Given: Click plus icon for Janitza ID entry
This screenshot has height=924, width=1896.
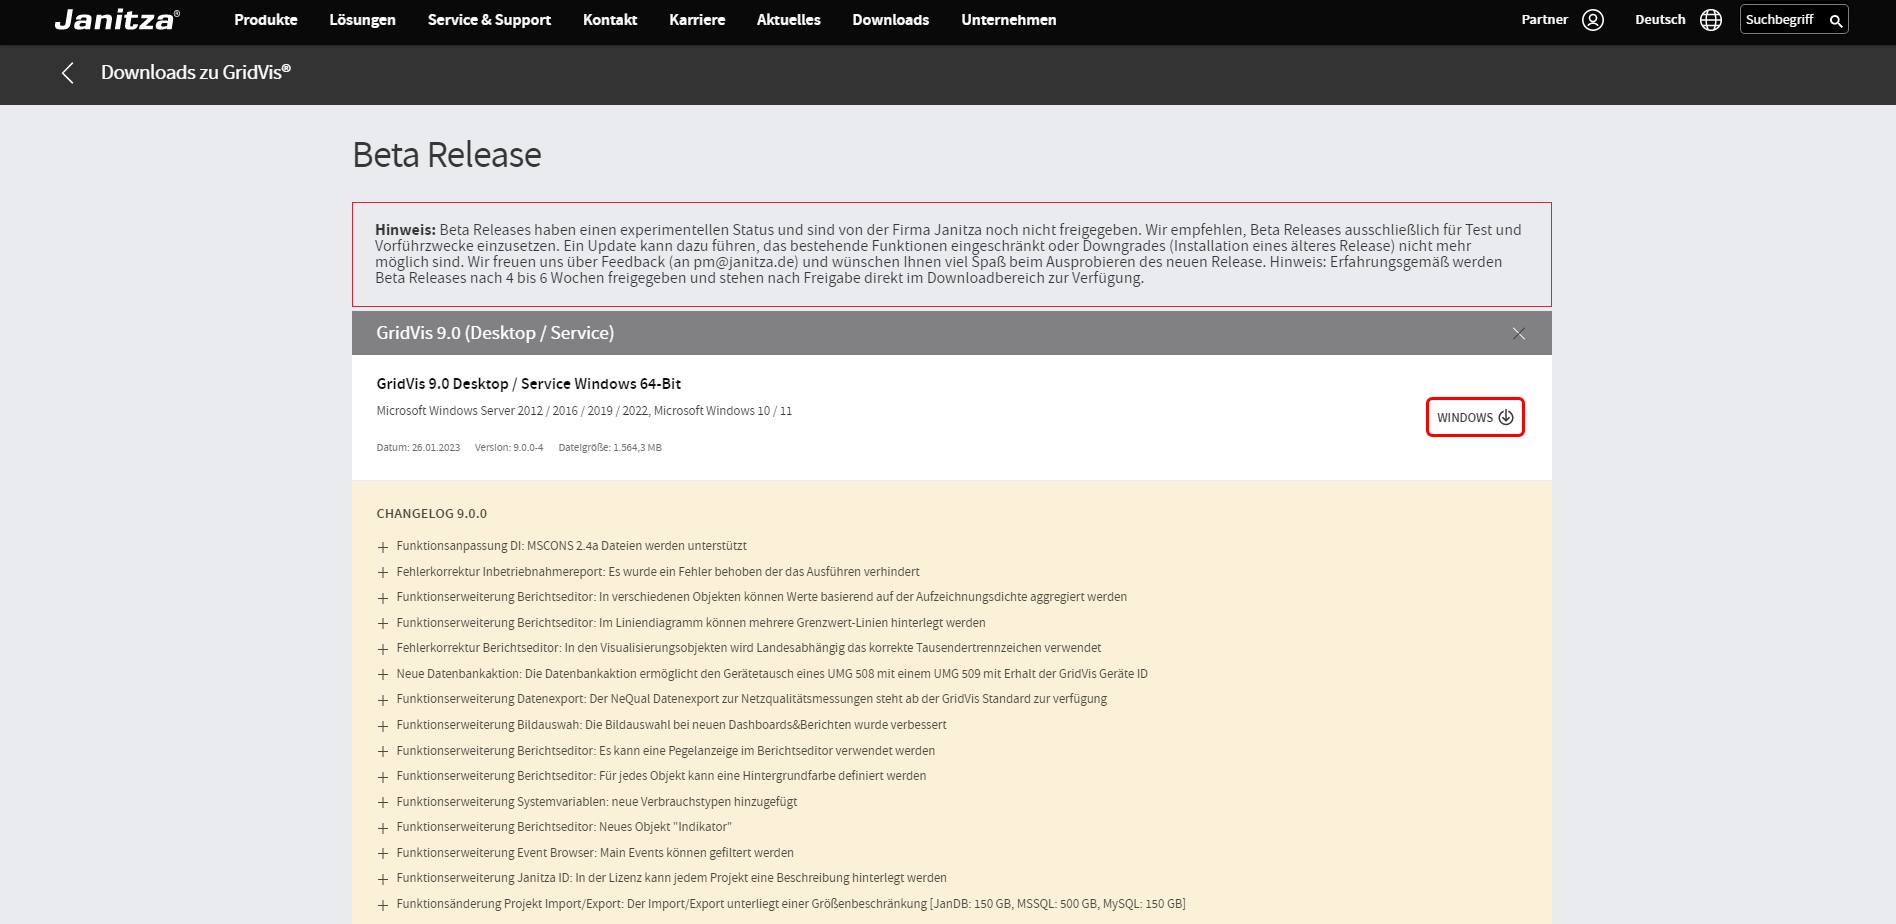Looking at the screenshot, I should tap(382, 879).
